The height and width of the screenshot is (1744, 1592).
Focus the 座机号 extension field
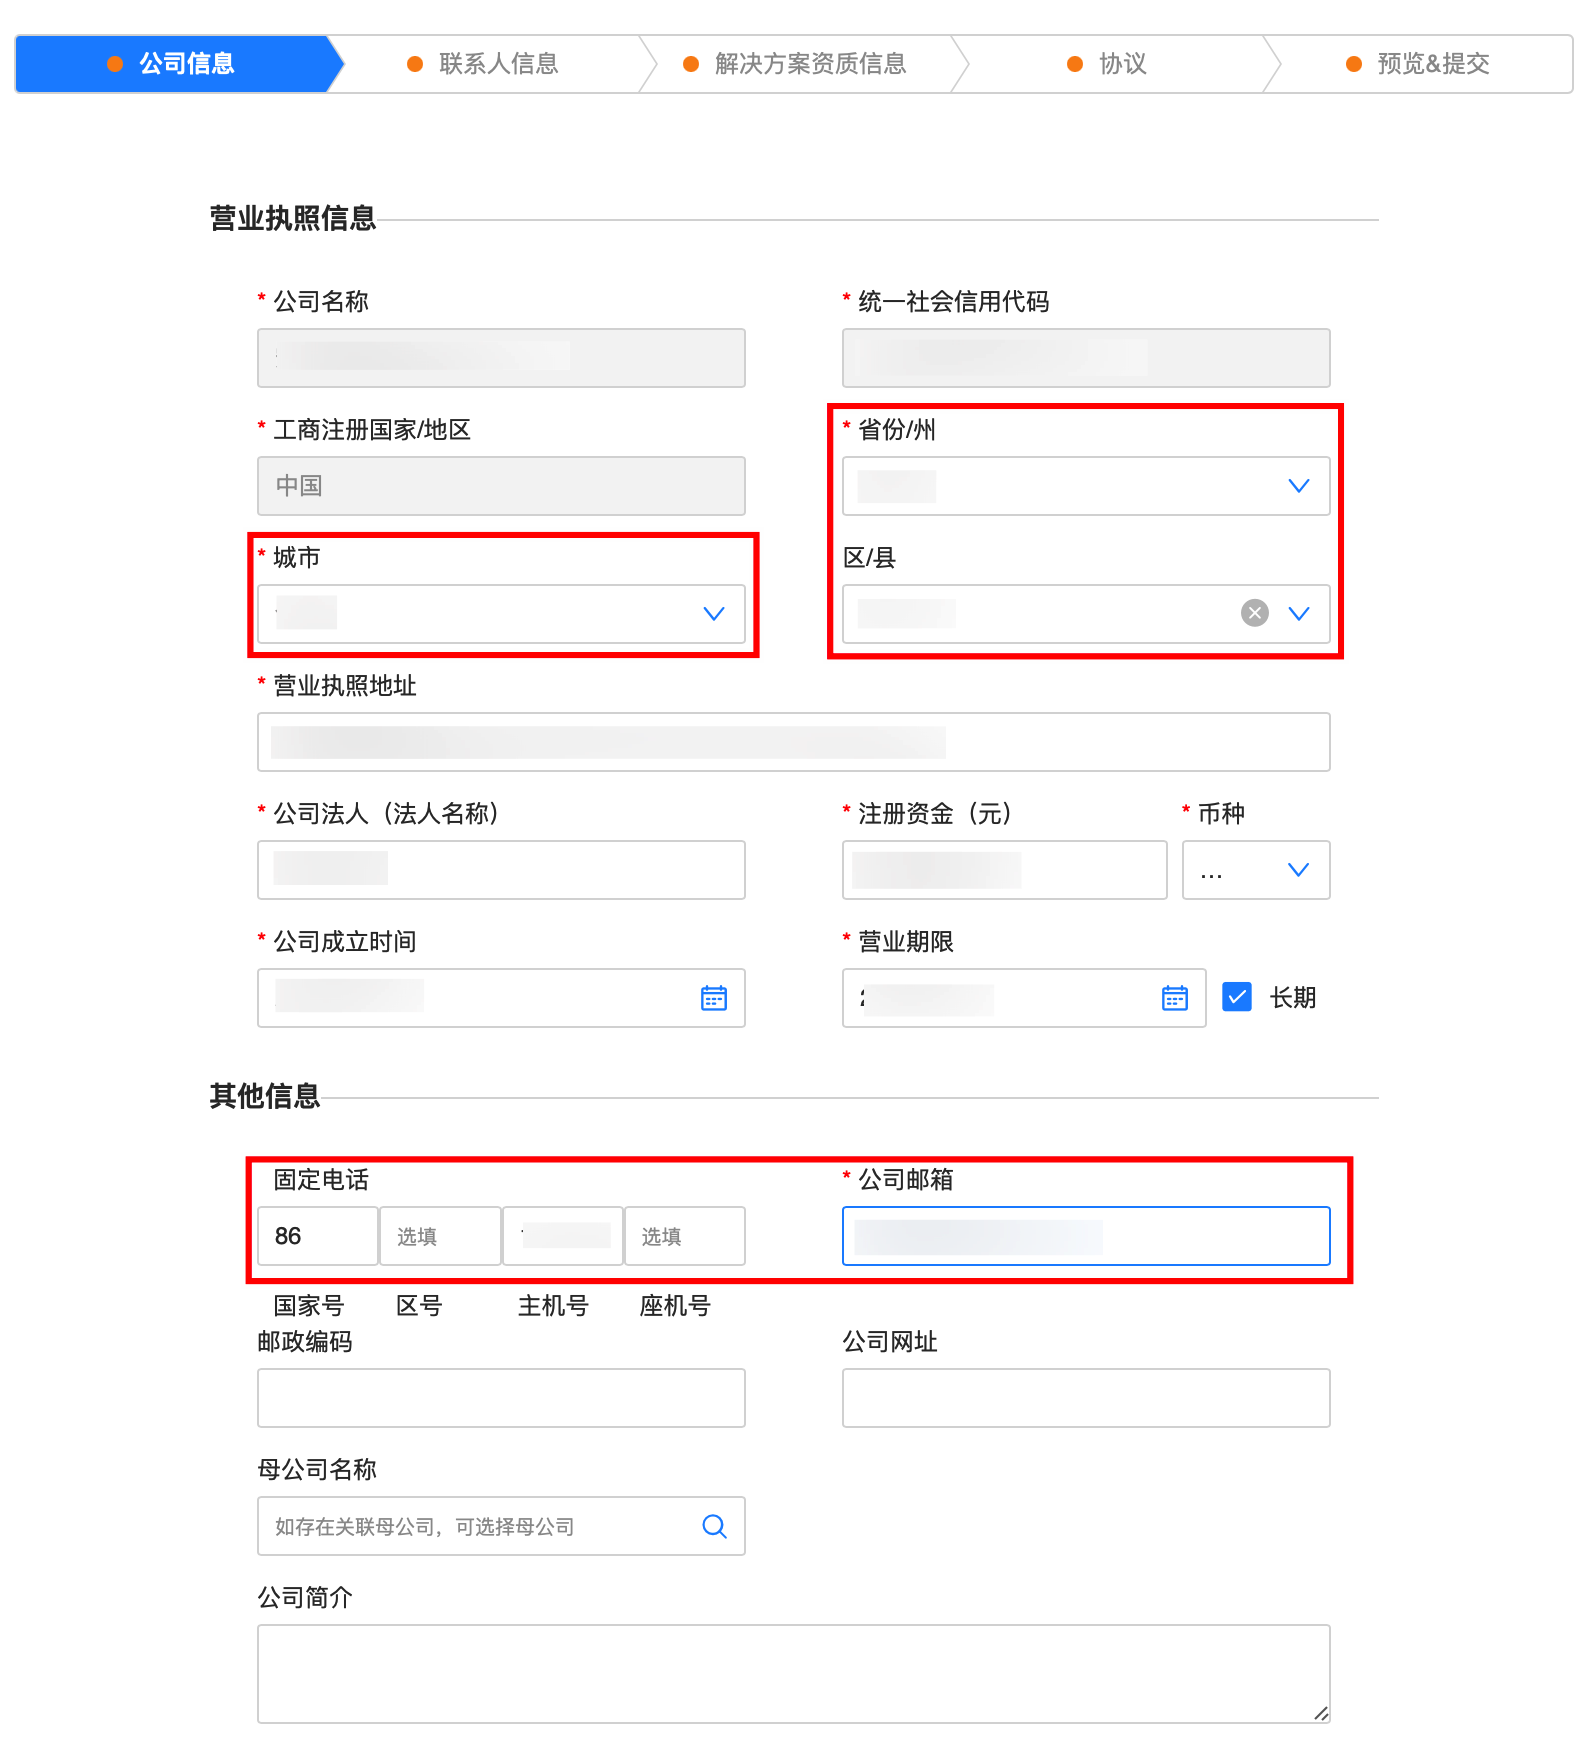click(x=685, y=1236)
